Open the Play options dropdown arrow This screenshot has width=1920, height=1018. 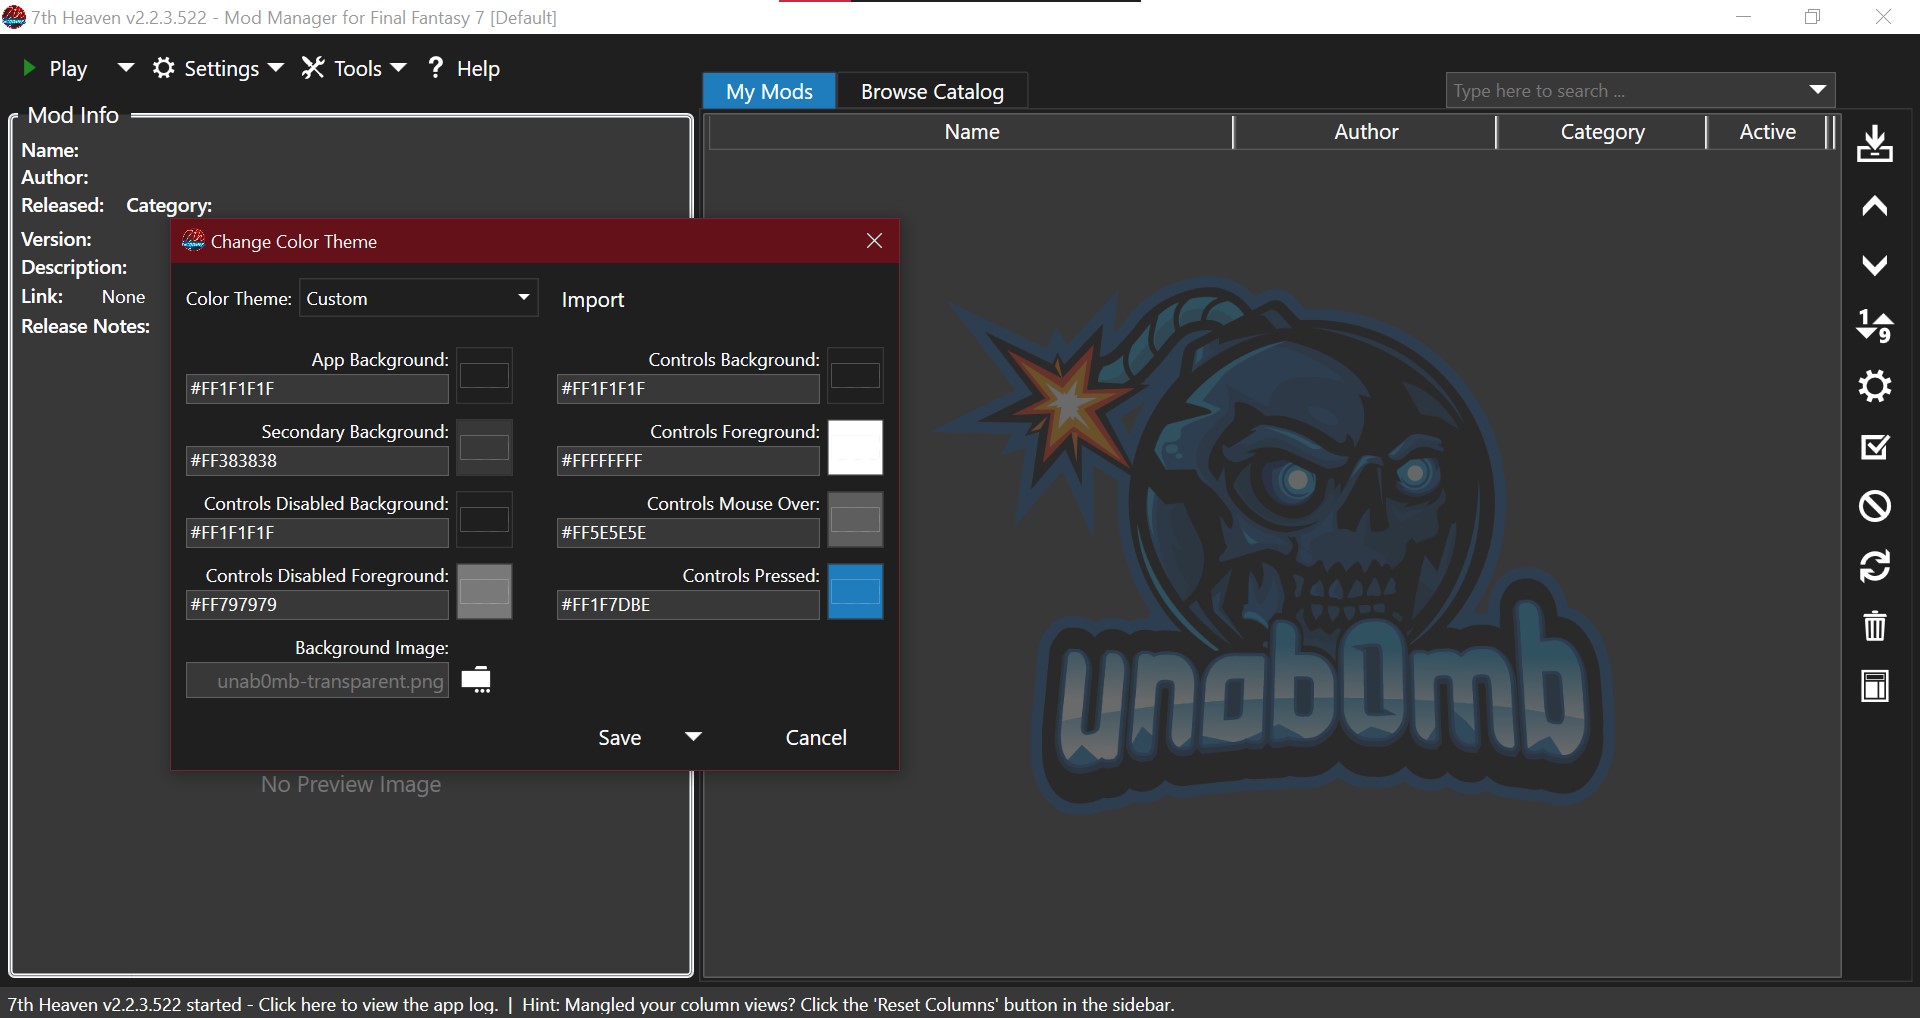click(x=126, y=68)
